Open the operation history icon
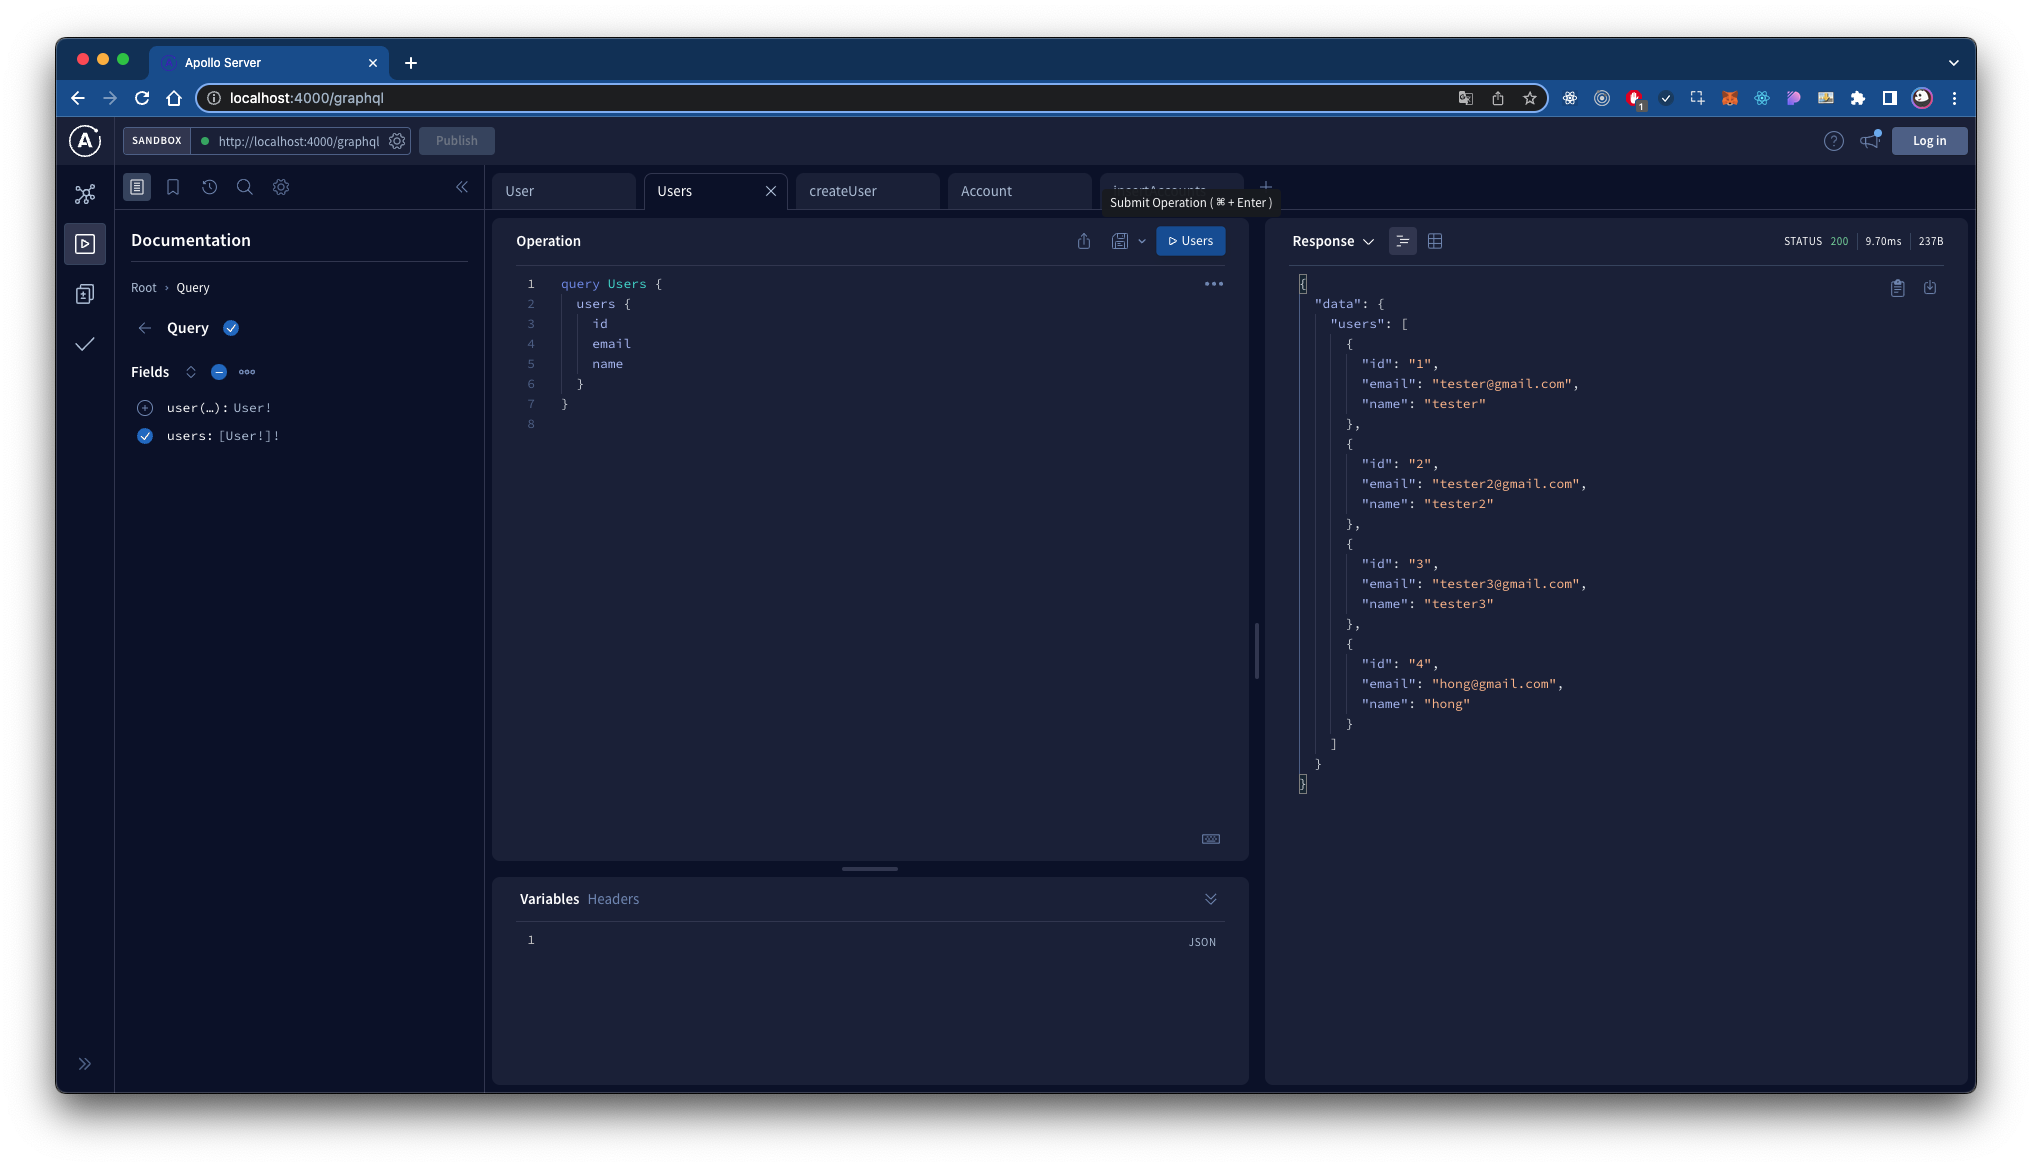This screenshot has width=2032, height=1167. tap(209, 187)
